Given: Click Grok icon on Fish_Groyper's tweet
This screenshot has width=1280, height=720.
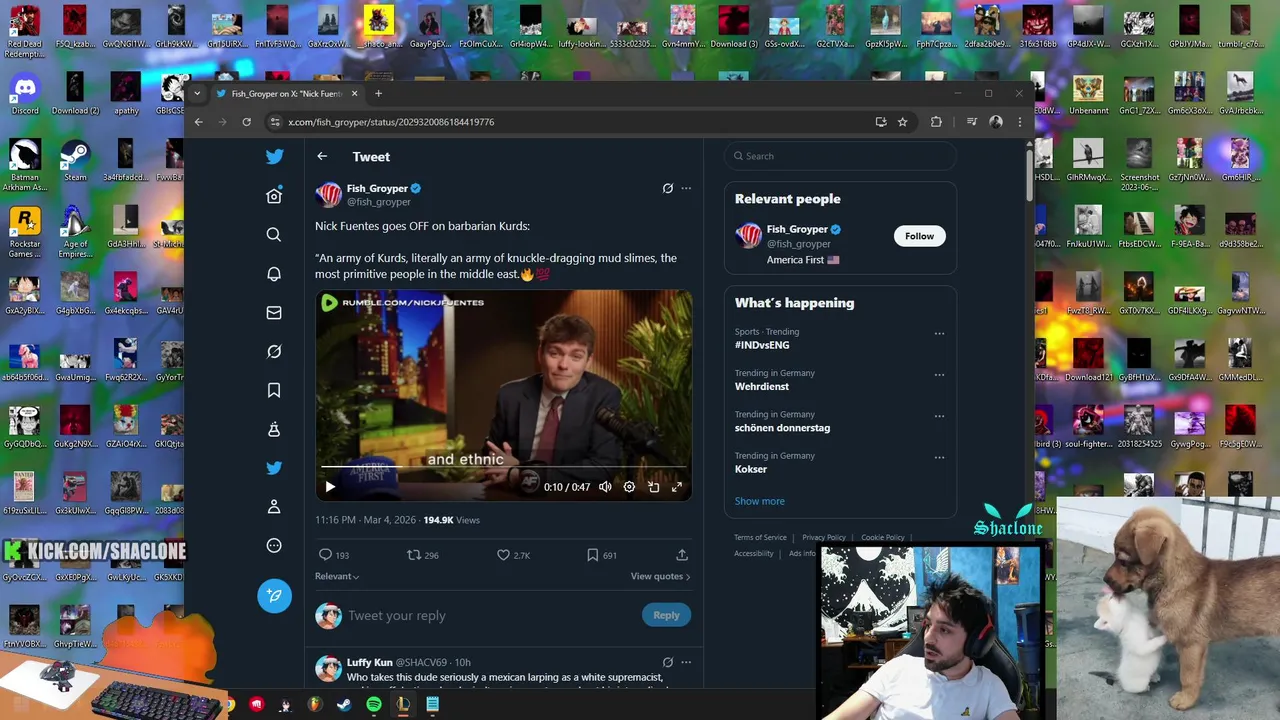Looking at the screenshot, I should tap(668, 188).
